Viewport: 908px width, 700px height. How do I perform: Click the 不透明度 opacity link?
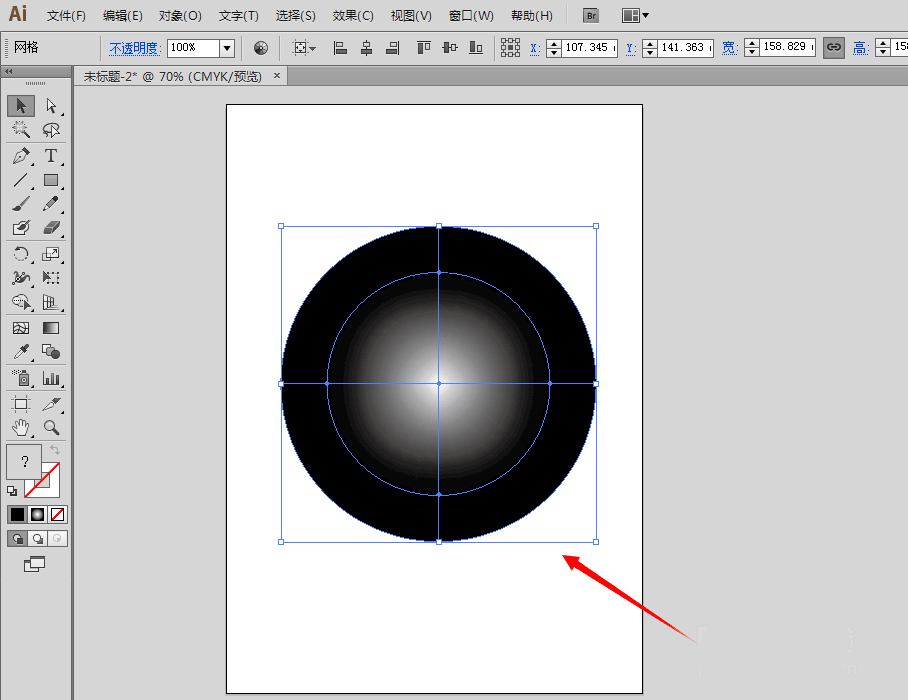click(x=135, y=48)
